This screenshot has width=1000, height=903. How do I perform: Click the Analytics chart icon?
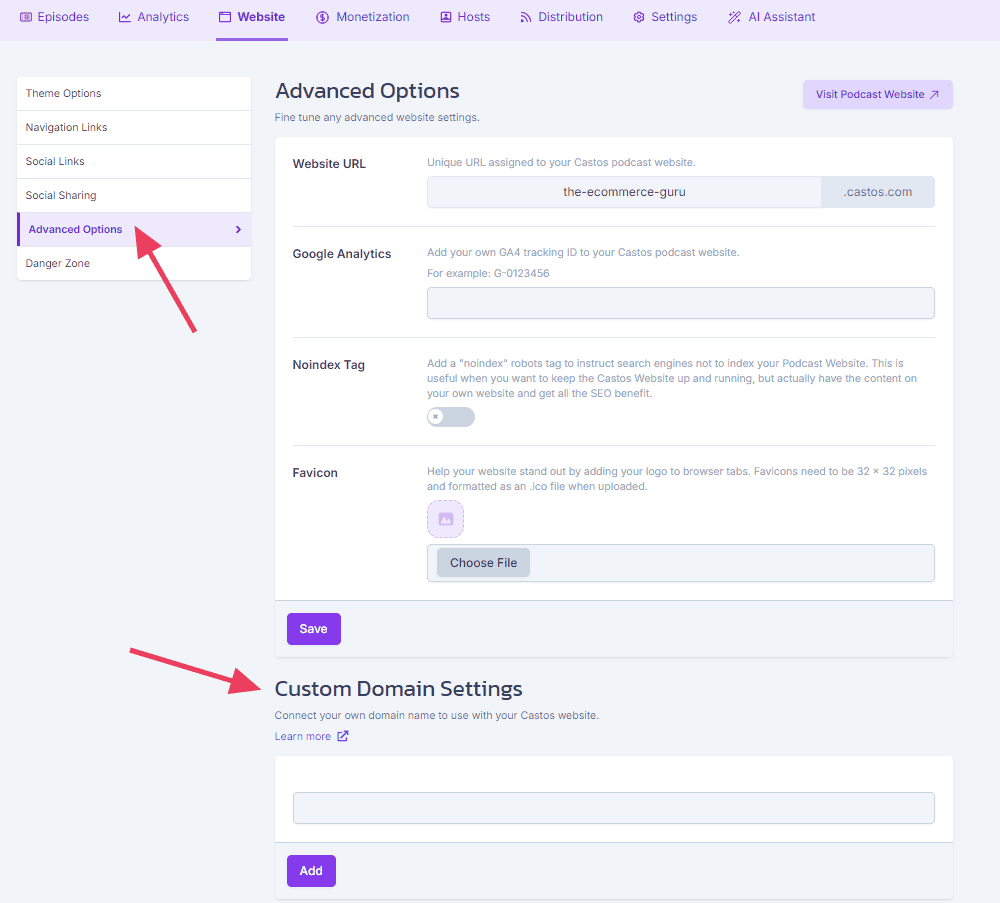coord(124,17)
